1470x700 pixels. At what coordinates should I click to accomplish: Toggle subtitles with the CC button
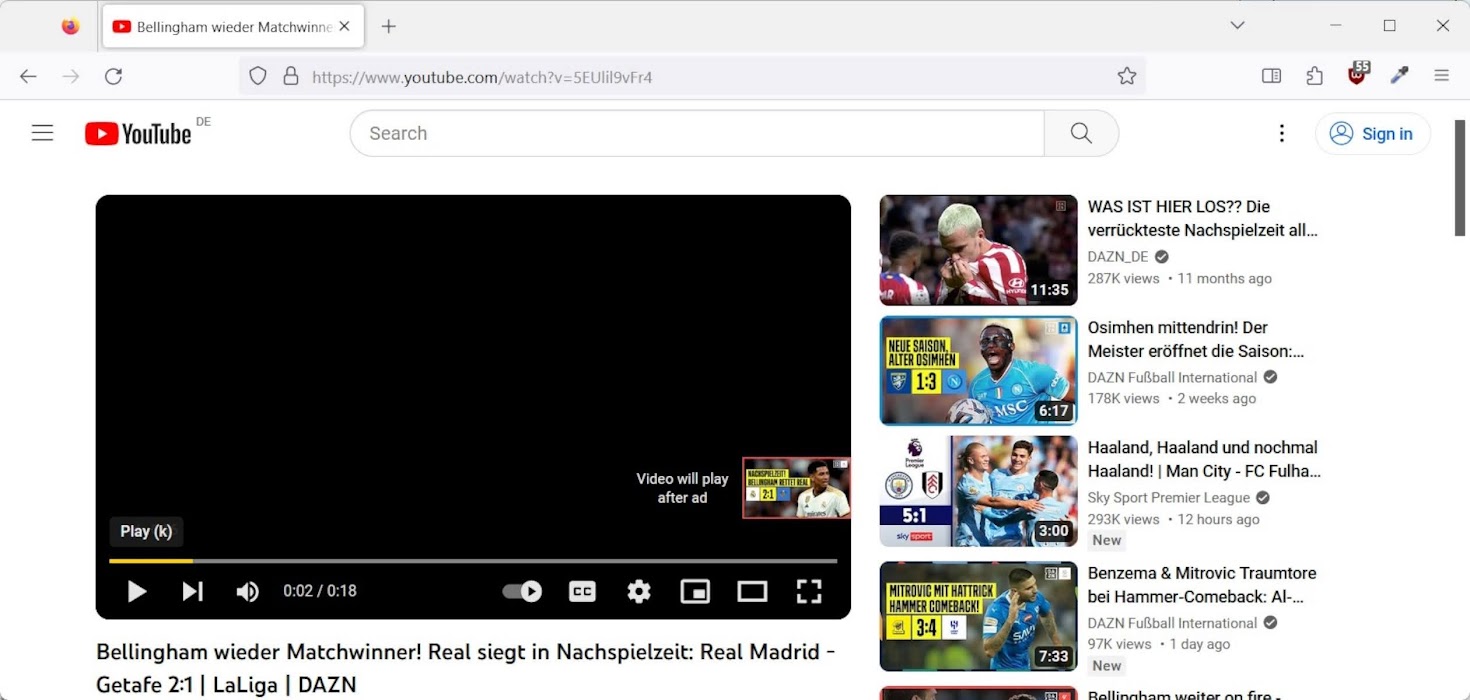pos(582,591)
